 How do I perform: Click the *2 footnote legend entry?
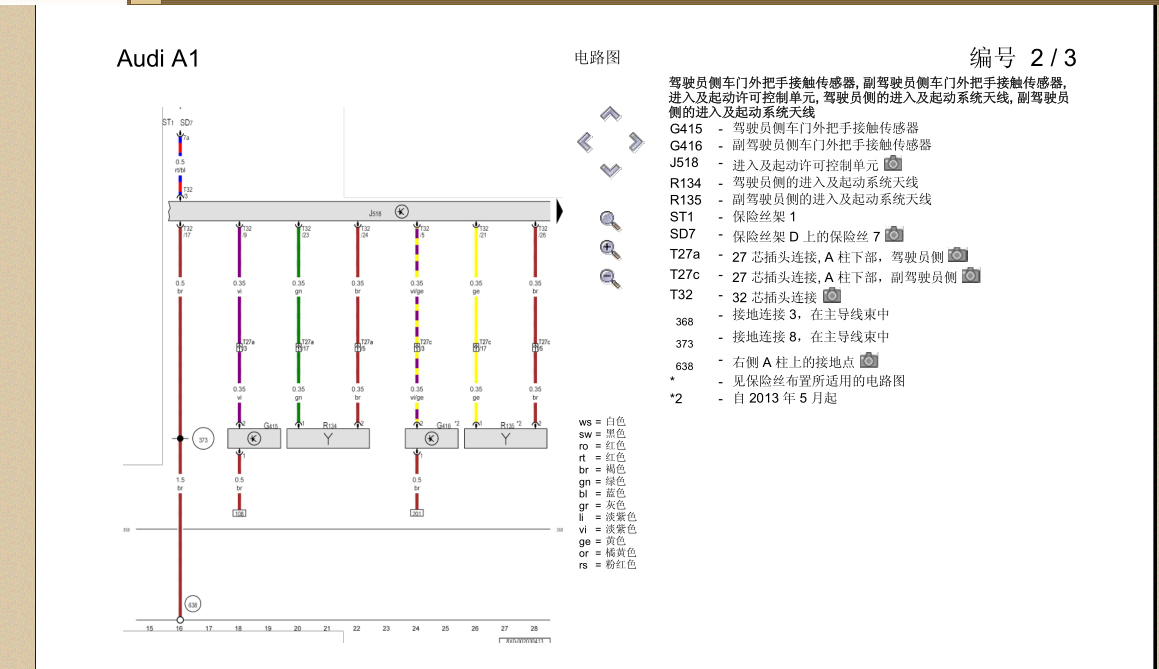point(753,398)
